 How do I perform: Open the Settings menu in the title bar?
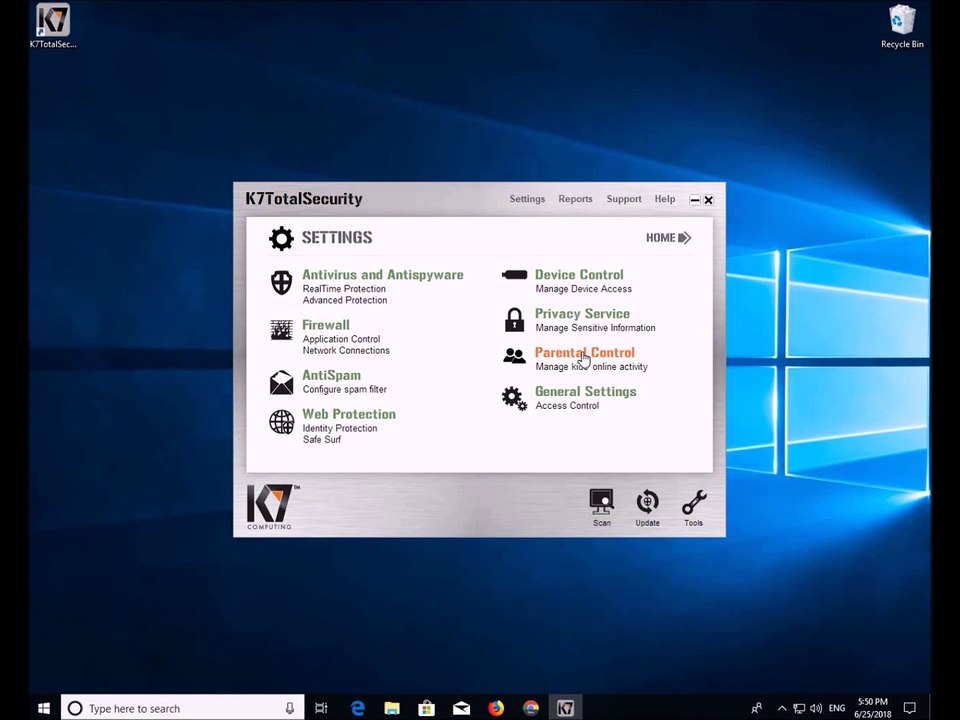click(x=527, y=199)
